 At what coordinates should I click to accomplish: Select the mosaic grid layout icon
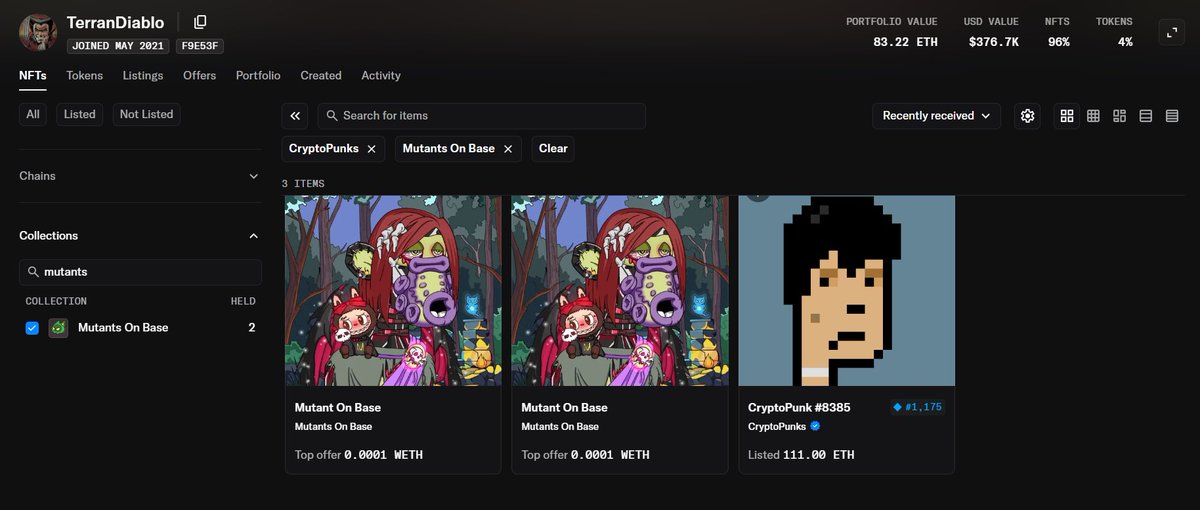pos(1119,116)
